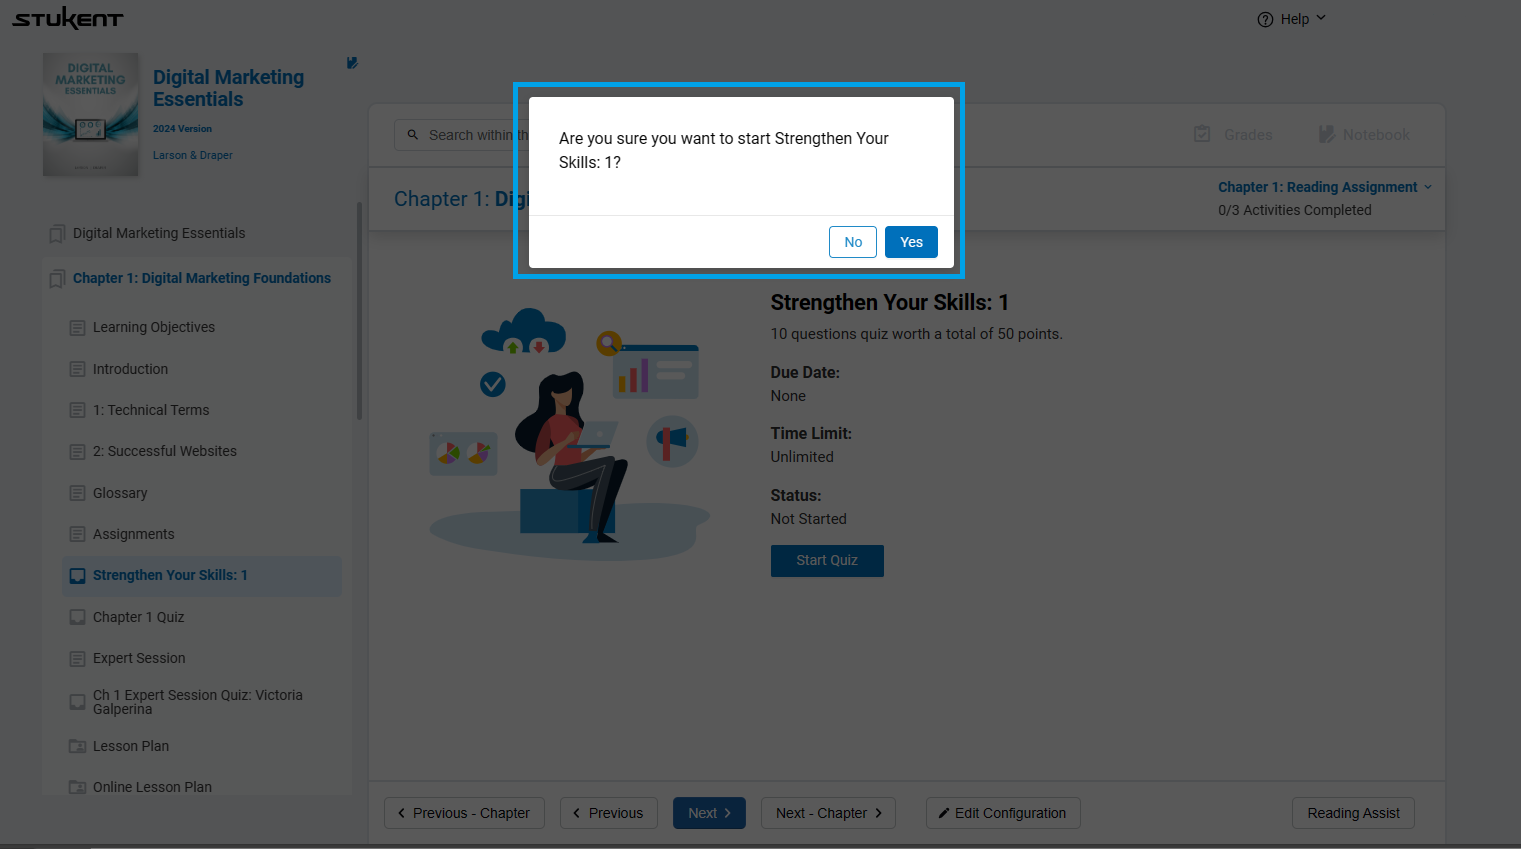This screenshot has height=849, width=1521.
Task: Click the page icon beside Expert Session
Action: click(x=77, y=659)
